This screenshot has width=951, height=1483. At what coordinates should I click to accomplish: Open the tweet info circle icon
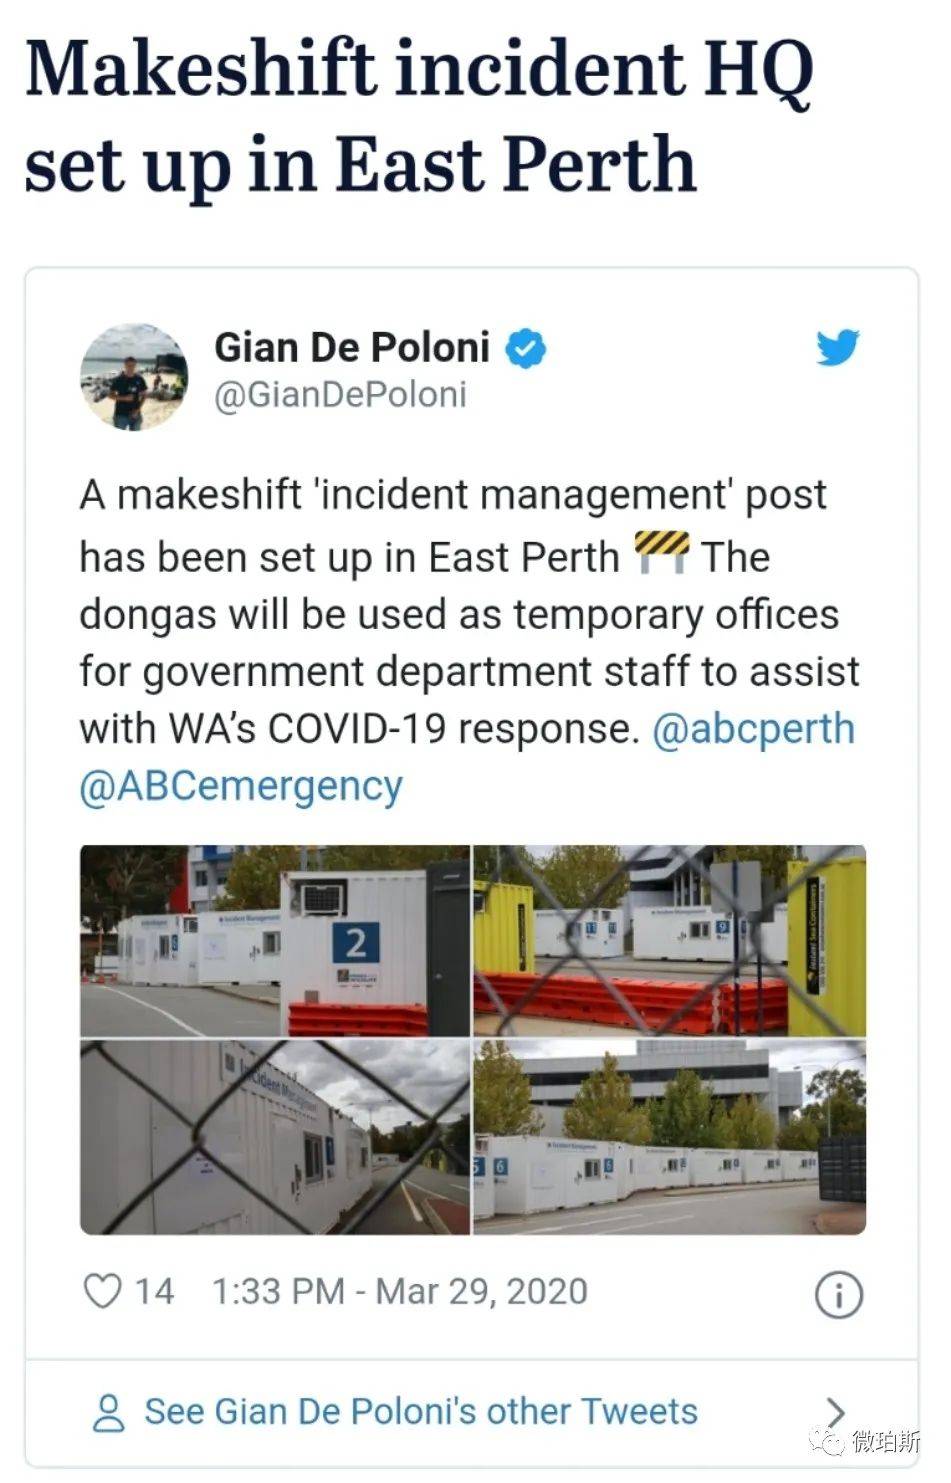click(x=839, y=1295)
